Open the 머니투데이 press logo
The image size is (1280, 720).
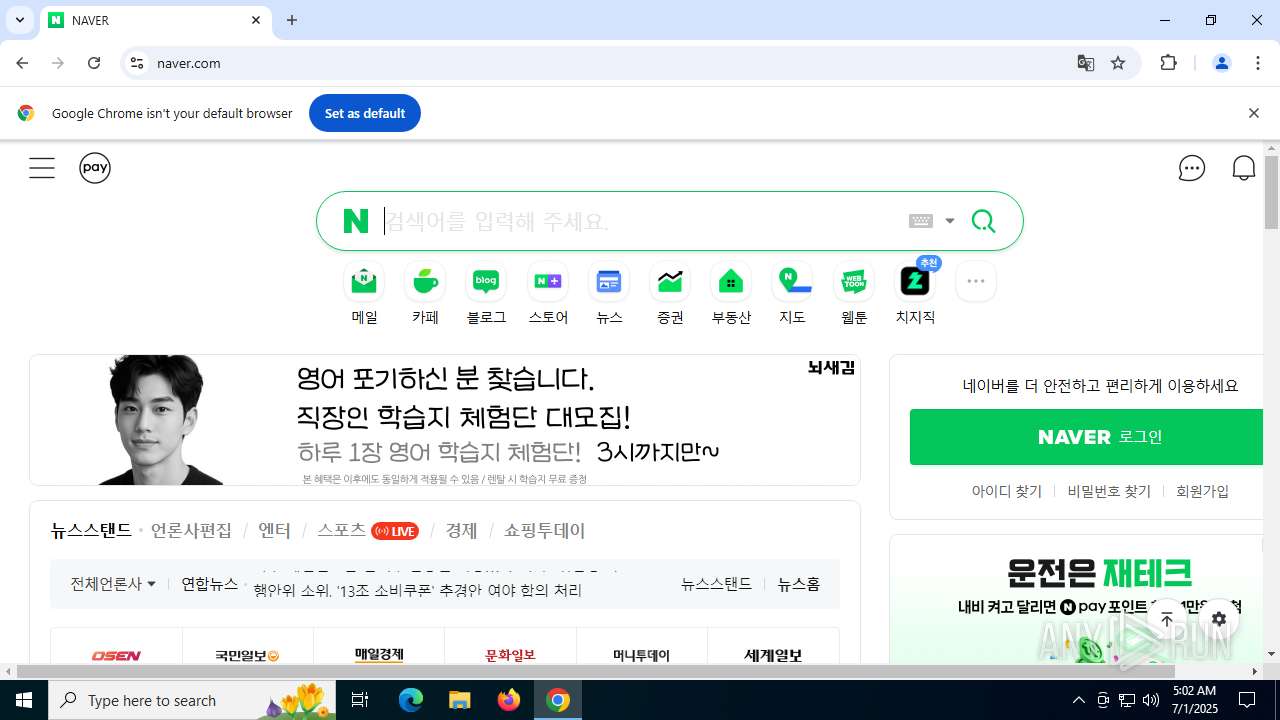pyautogui.click(x=642, y=655)
